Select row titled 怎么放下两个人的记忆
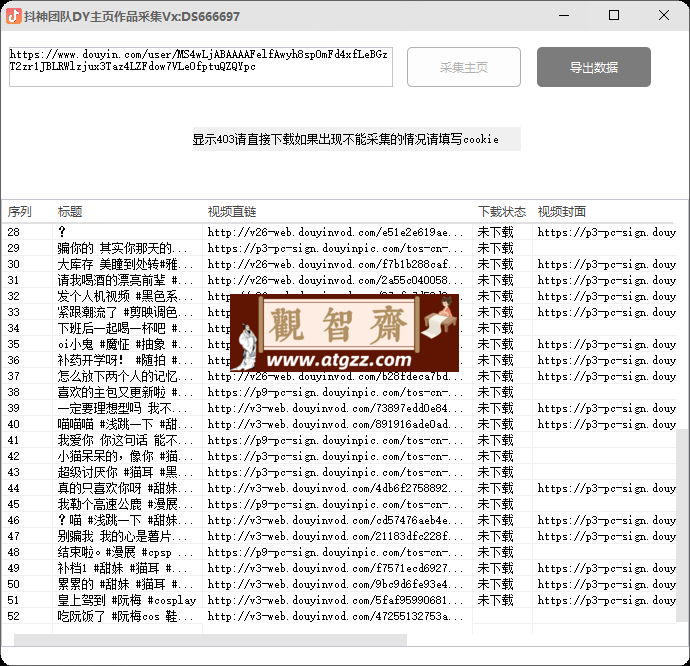This screenshot has width=690, height=666. click(339, 376)
